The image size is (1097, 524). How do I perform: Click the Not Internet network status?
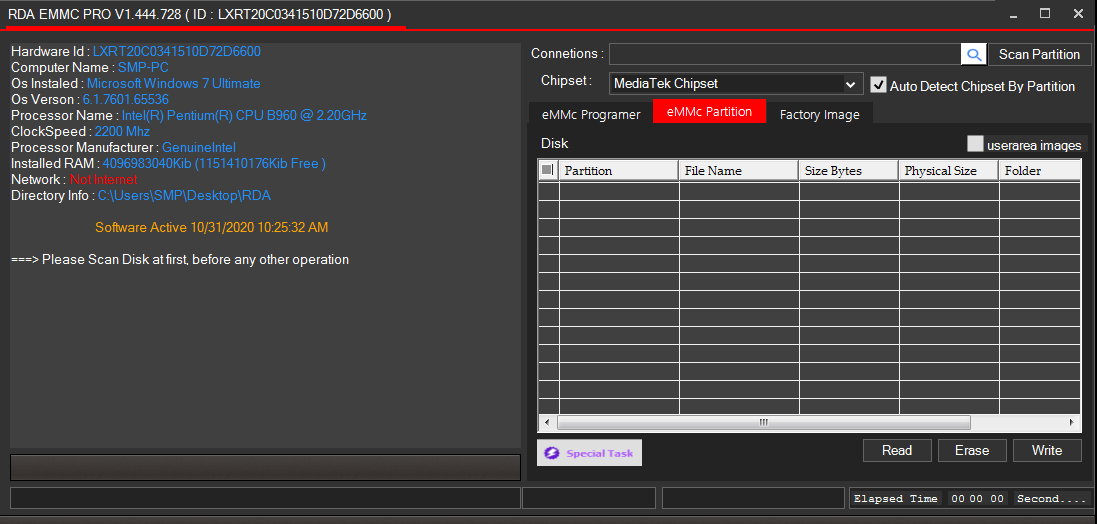(104, 180)
